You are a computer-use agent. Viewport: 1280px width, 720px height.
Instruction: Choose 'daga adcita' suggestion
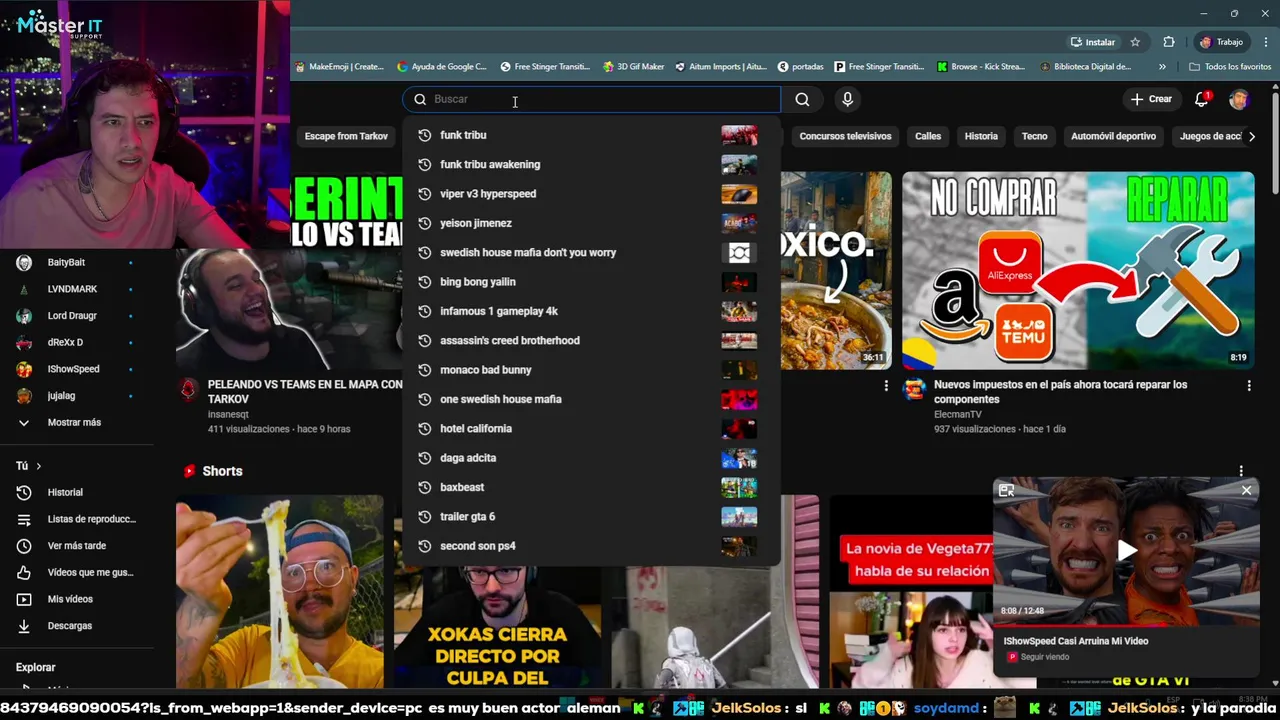[x=590, y=458]
